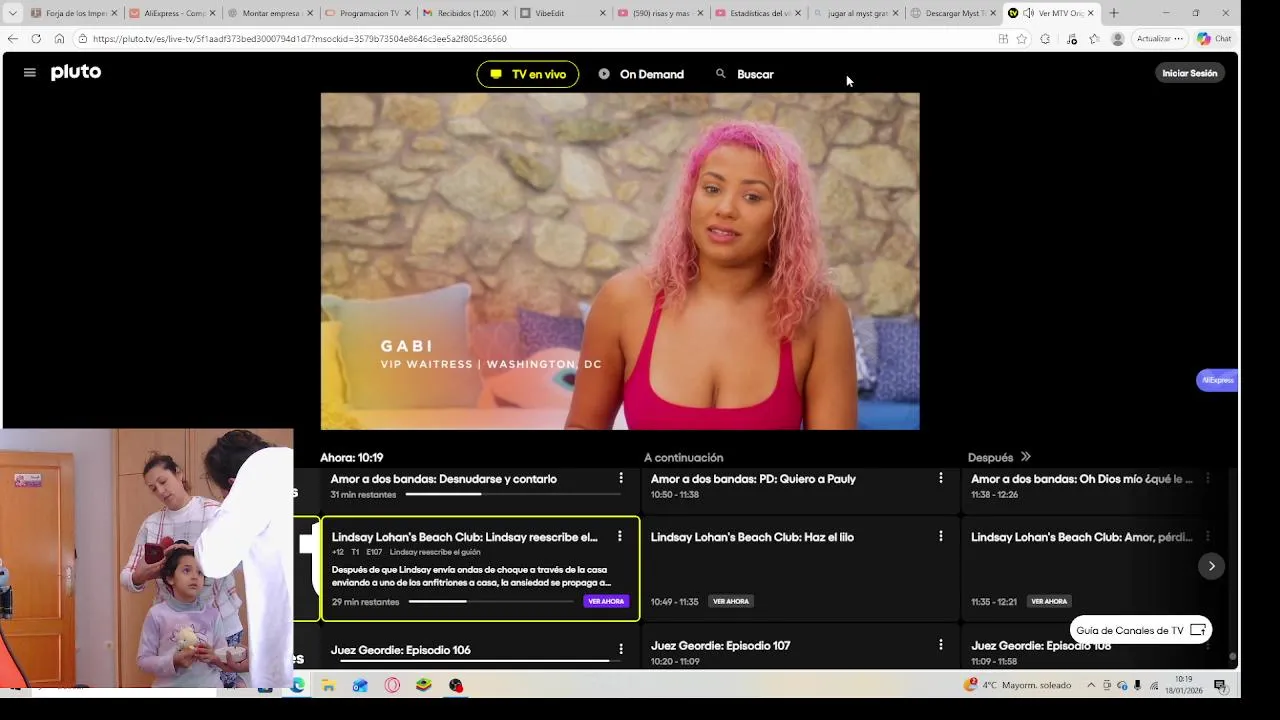Click Ver Ahora for 11:35 - 12:21 episode
1280x720 pixels.
1049,602
